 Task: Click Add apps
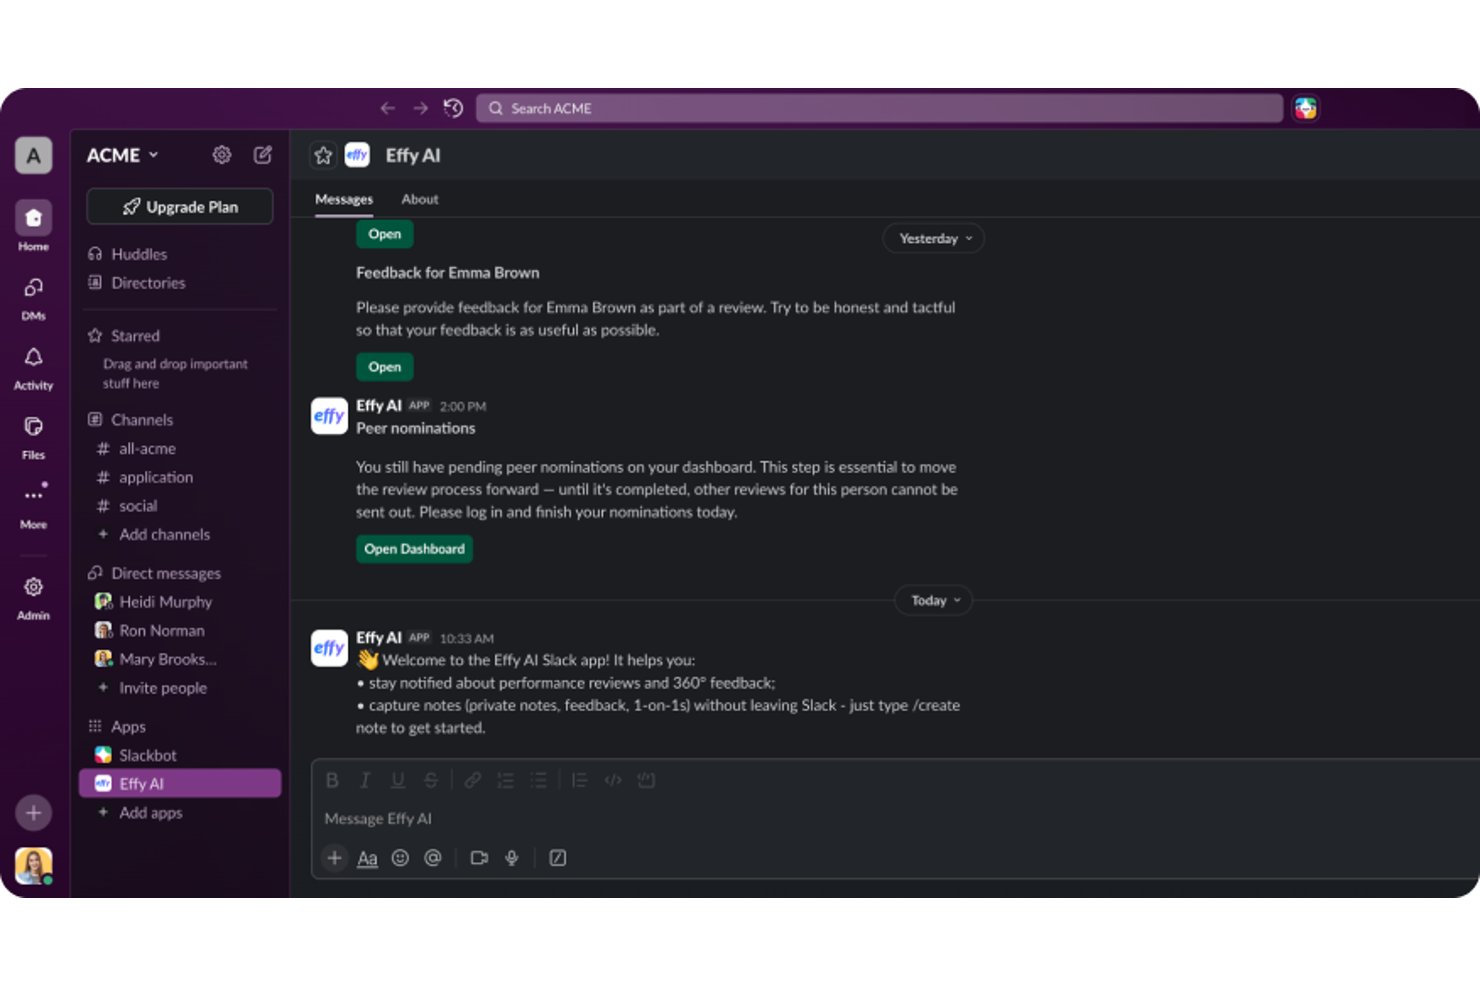(140, 813)
